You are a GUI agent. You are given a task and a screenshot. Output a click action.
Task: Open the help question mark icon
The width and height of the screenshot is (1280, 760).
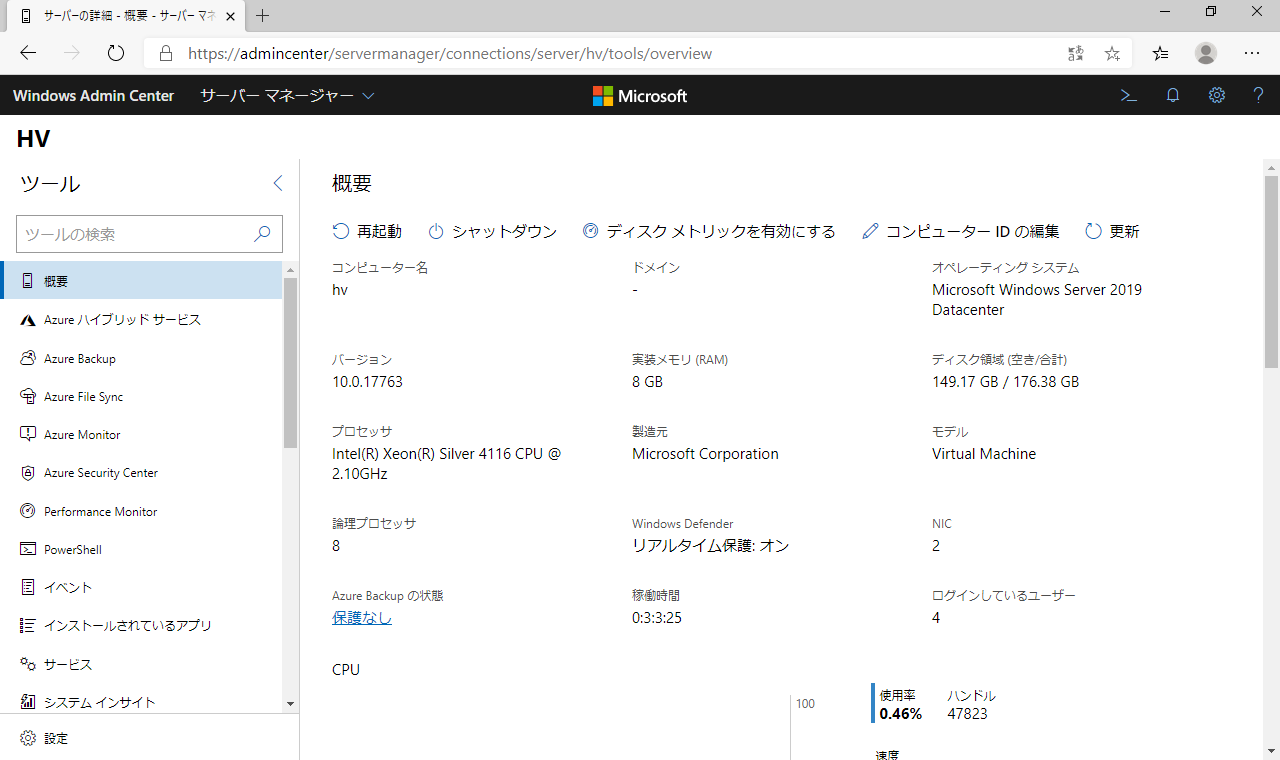pyautogui.click(x=1259, y=96)
